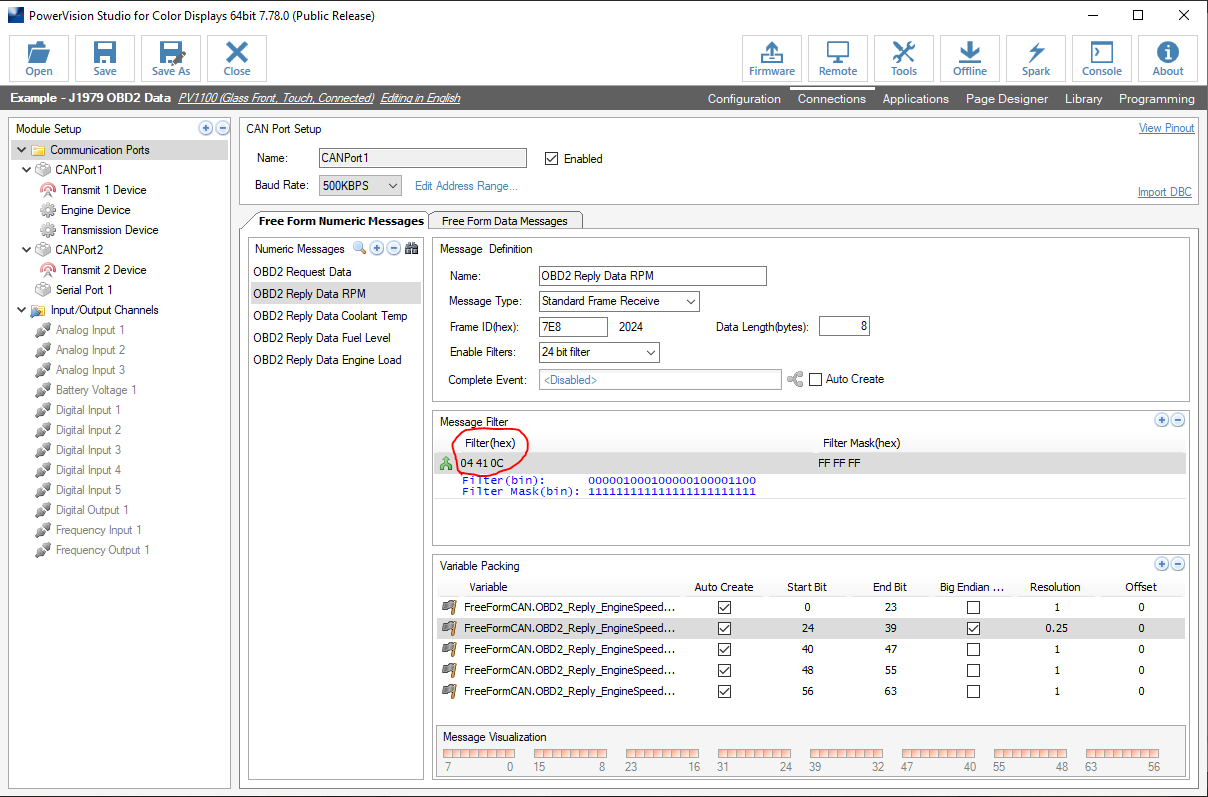Add a message filter with the plus icon
This screenshot has width=1208, height=797.
1161,420
